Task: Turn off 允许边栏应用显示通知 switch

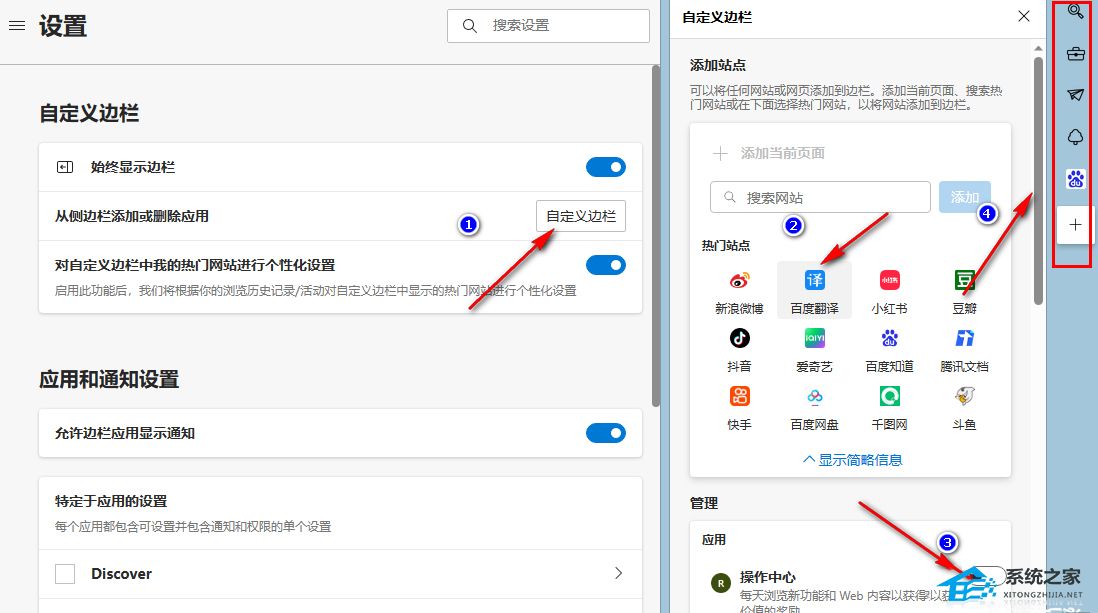Action: coord(605,433)
